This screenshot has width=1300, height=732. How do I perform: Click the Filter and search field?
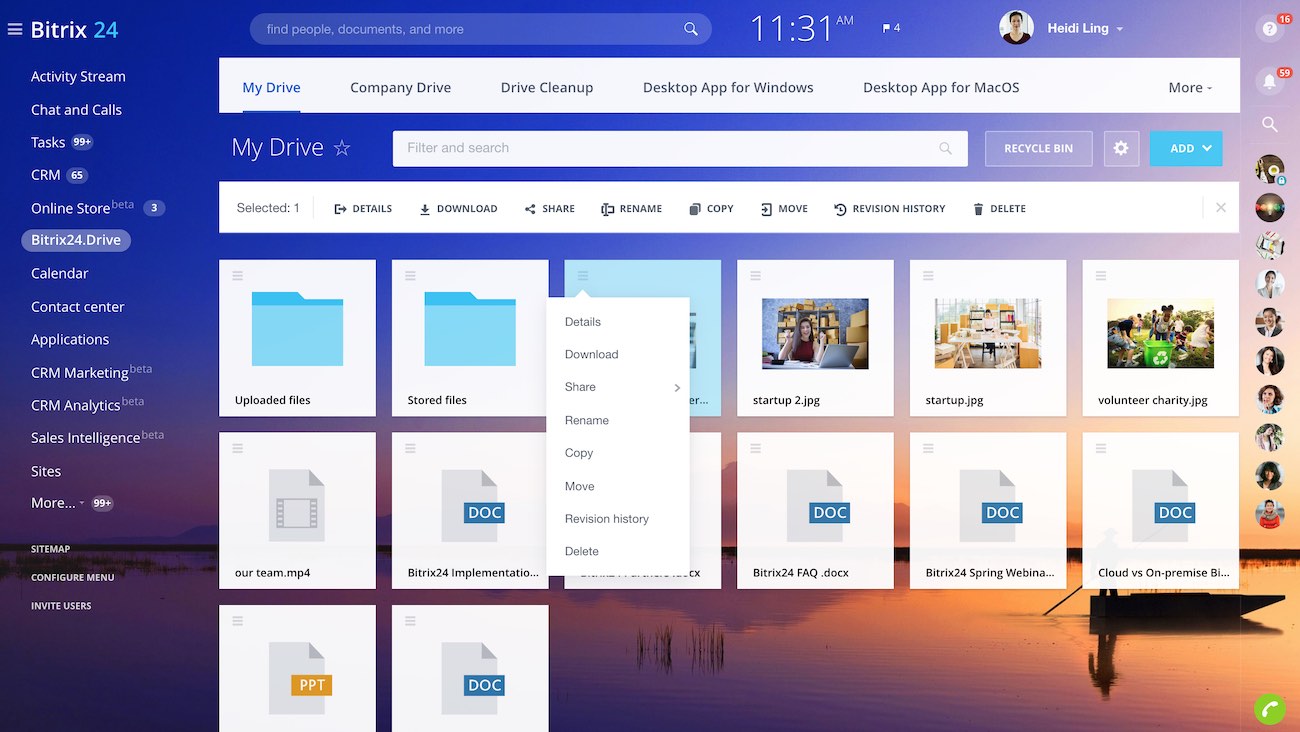click(670, 148)
